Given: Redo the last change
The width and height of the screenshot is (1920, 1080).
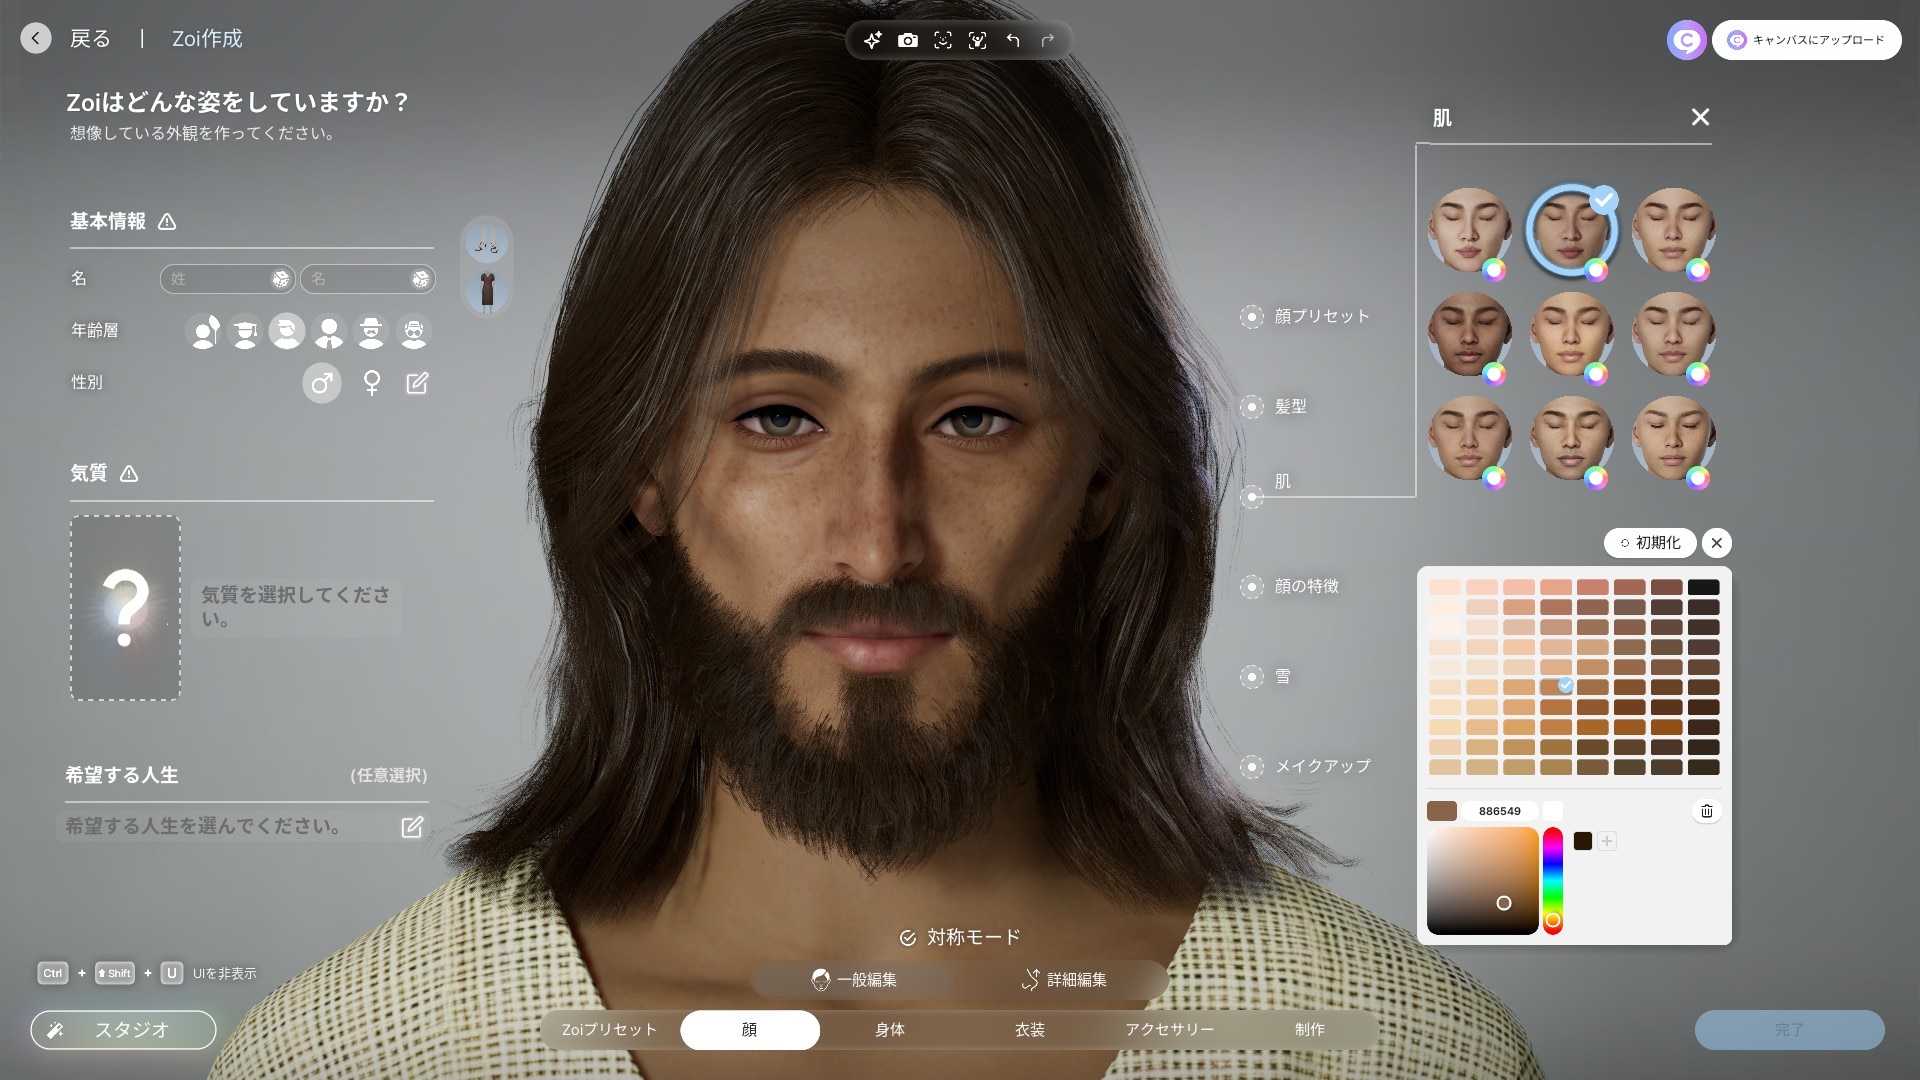Looking at the screenshot, I should [1048, 40].
